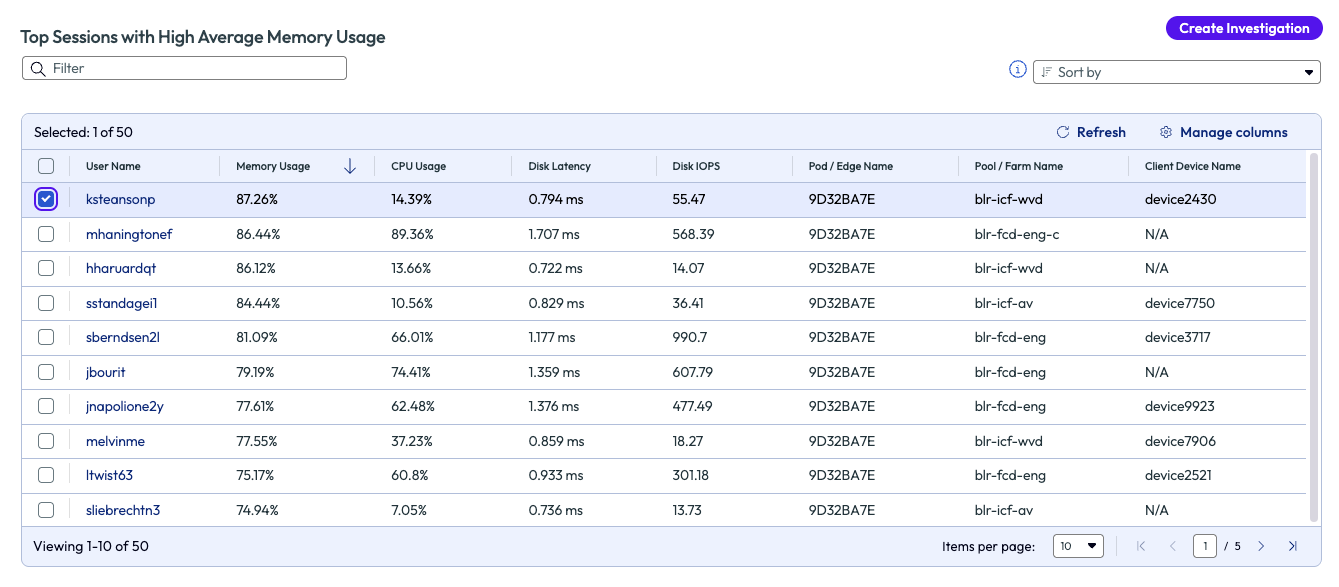
Task: Uncheck the ksteansonp row checkbox
Action: click(46, 199)
